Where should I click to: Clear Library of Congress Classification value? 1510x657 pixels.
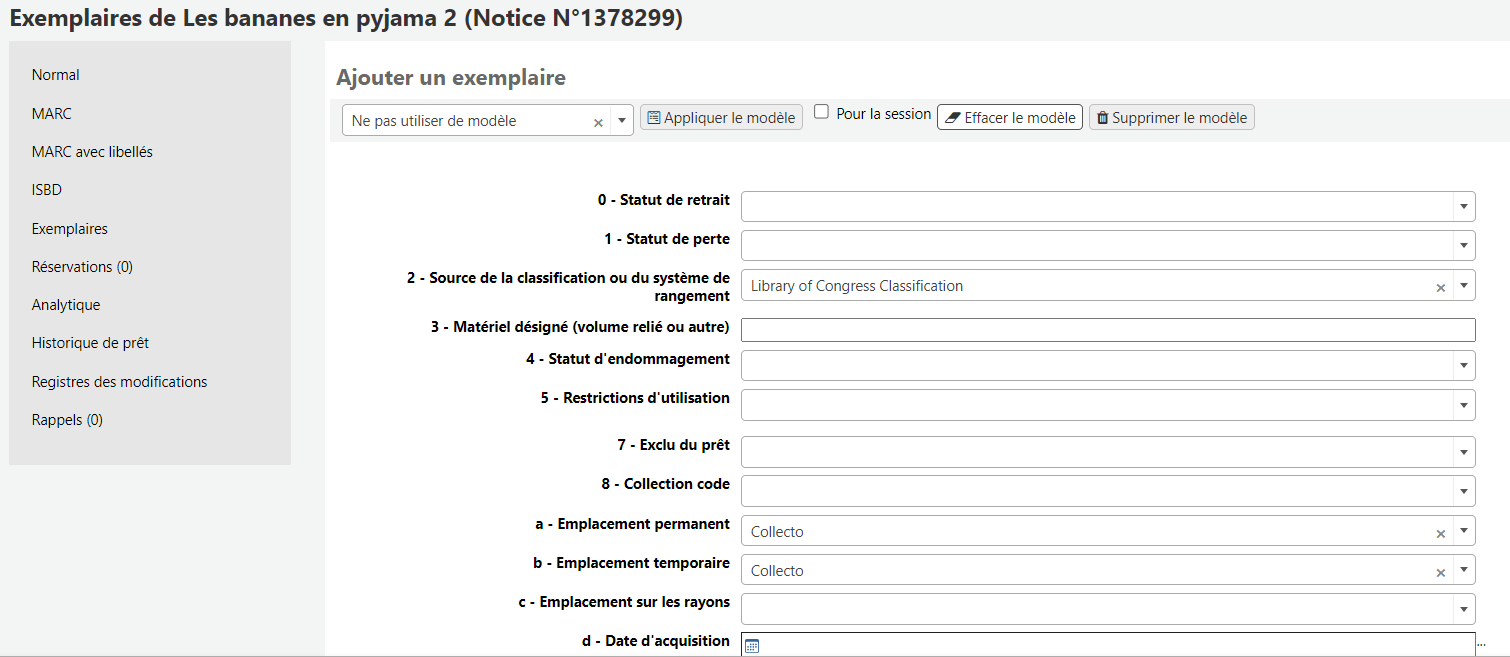tap(1440, 287)
